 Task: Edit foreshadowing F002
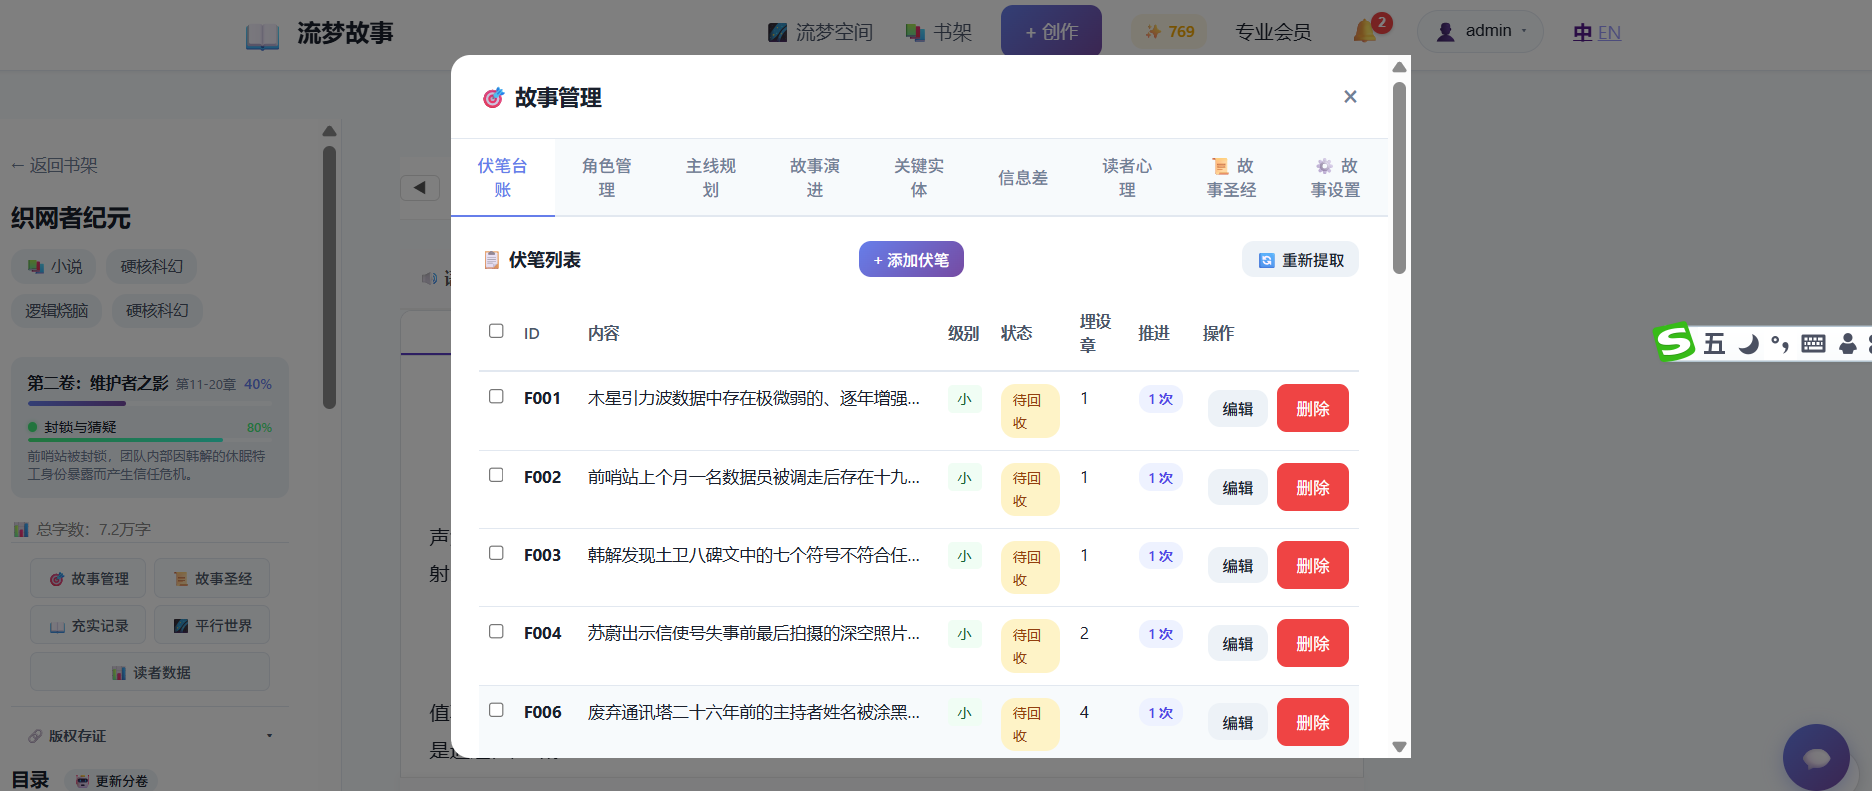(x=1238, y=487)
